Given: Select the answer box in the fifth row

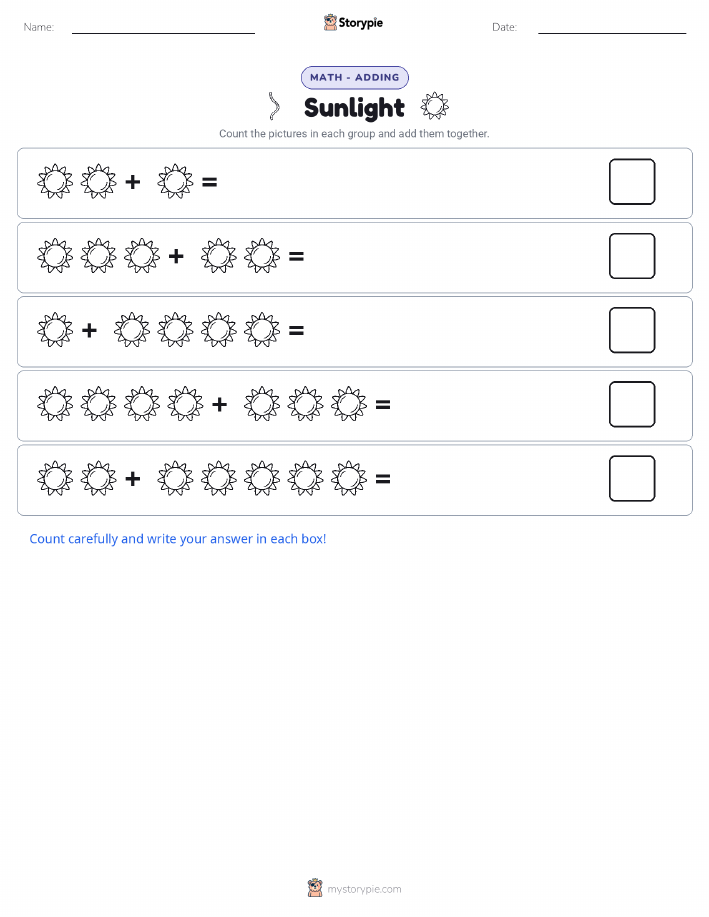Looking at the screenshot, I should (632, 478).
